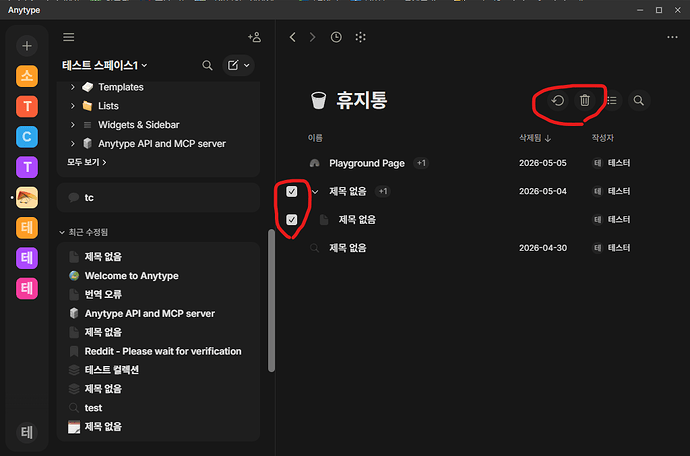Open the purple '테' space
The width and height of the screenshot is (690, 456).
pyautogui.click(x=27, y=258)
